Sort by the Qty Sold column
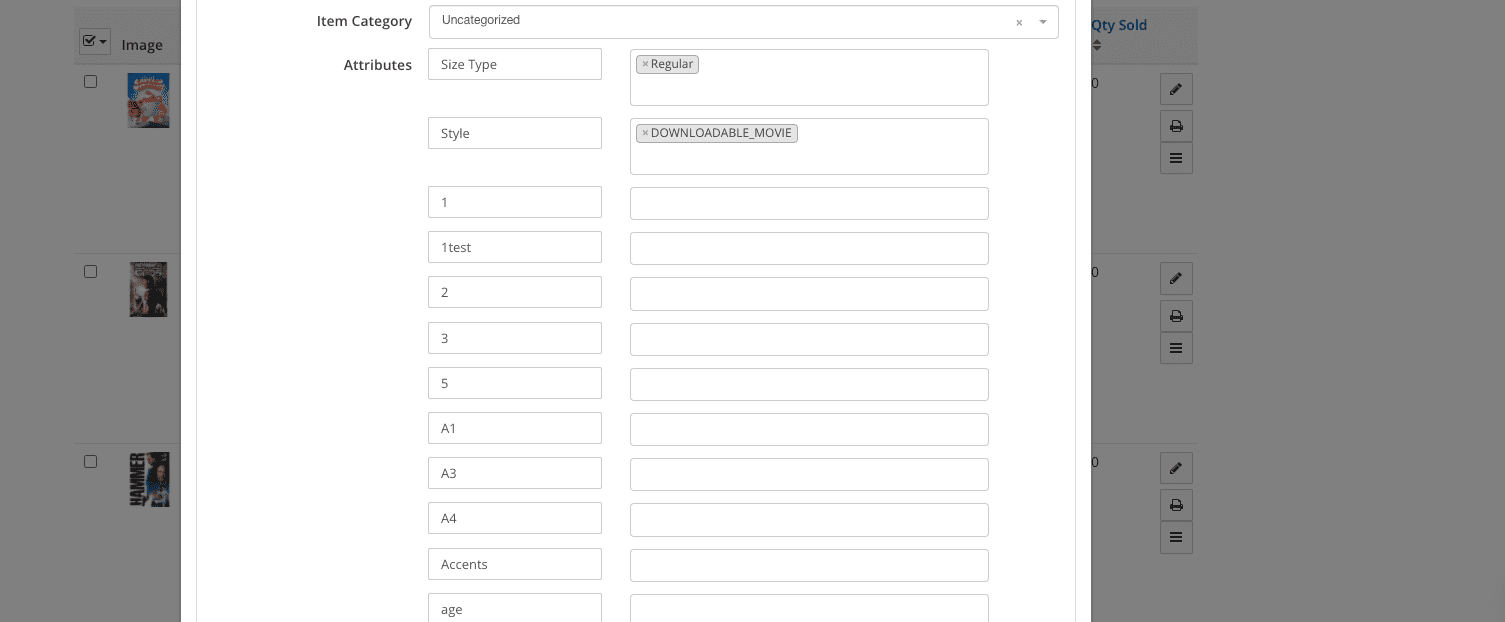The width and height of the screenshot is (1505, 622). click(x=1097, y=45)
